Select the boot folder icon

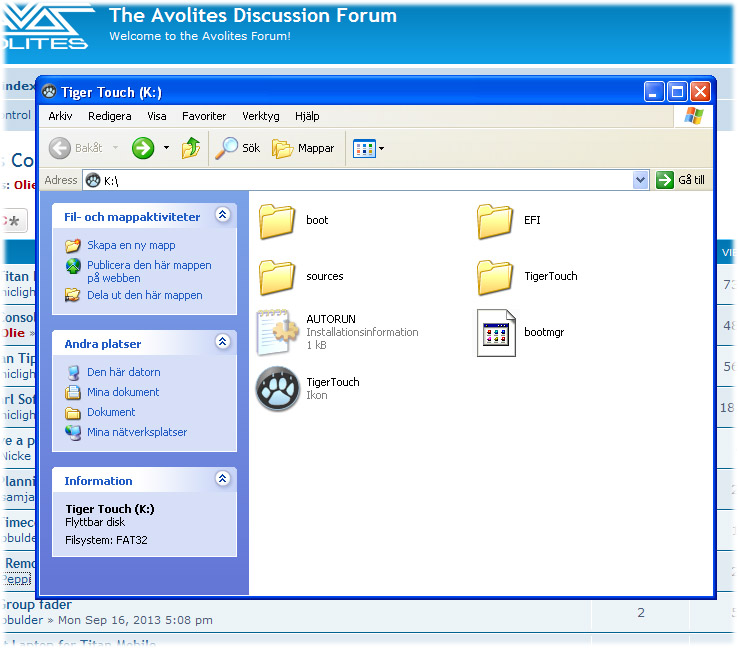[277, 221]
